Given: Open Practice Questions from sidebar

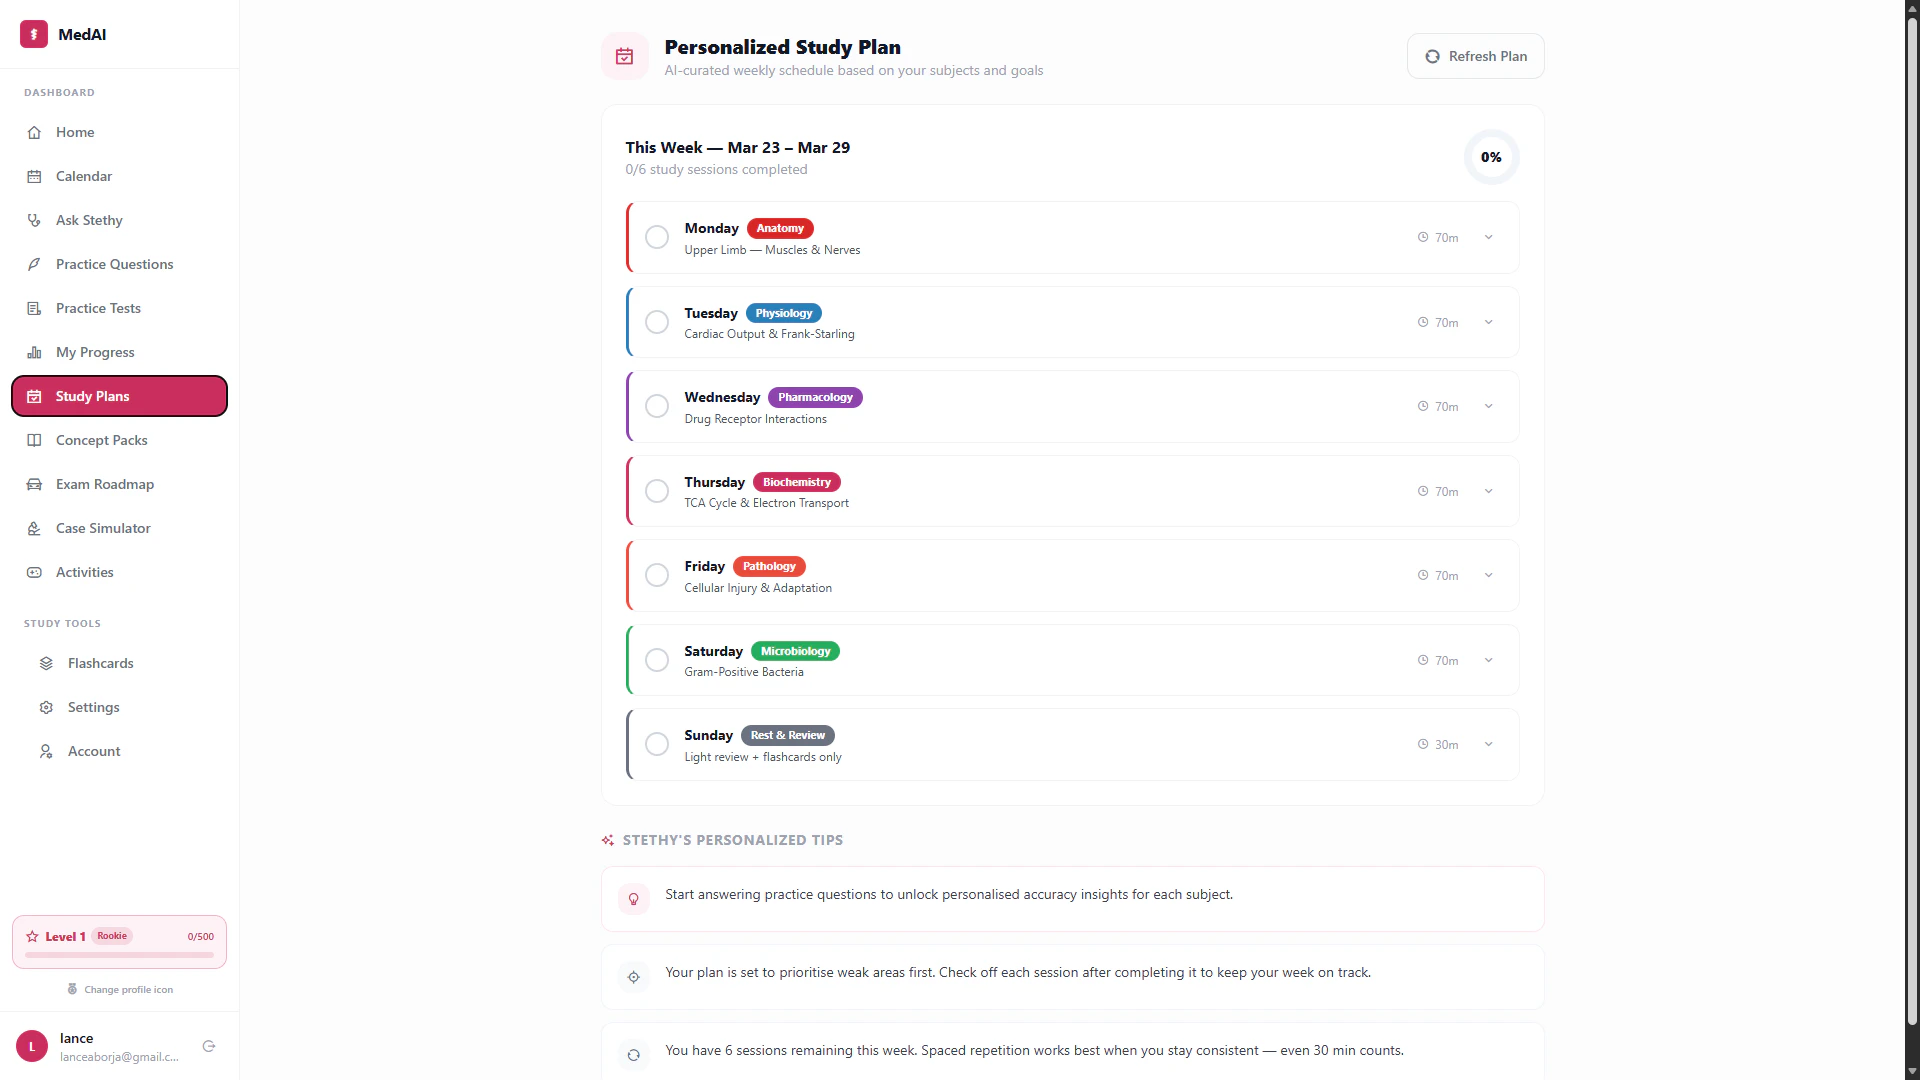Looking at the screenshot, I should pyautogui.click(x=114, y=264).
